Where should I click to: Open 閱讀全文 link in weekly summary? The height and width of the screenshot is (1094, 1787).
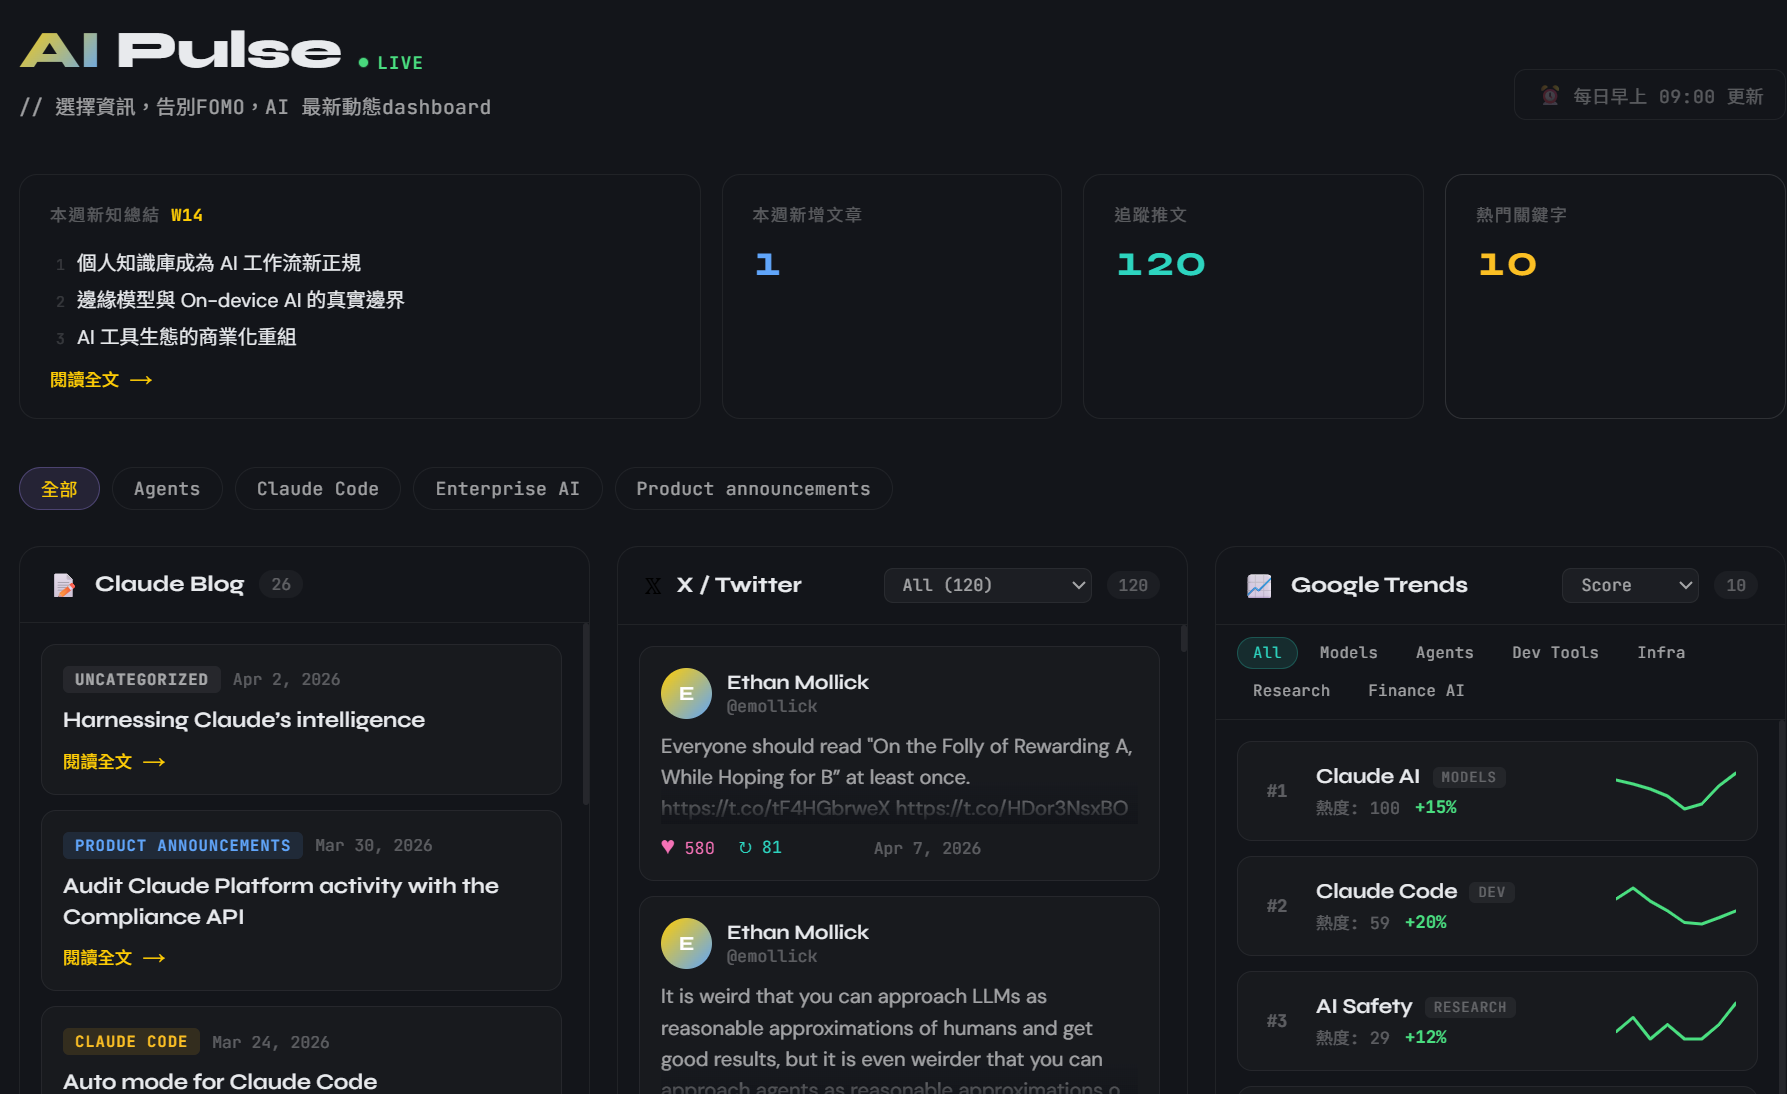point(101,380)
